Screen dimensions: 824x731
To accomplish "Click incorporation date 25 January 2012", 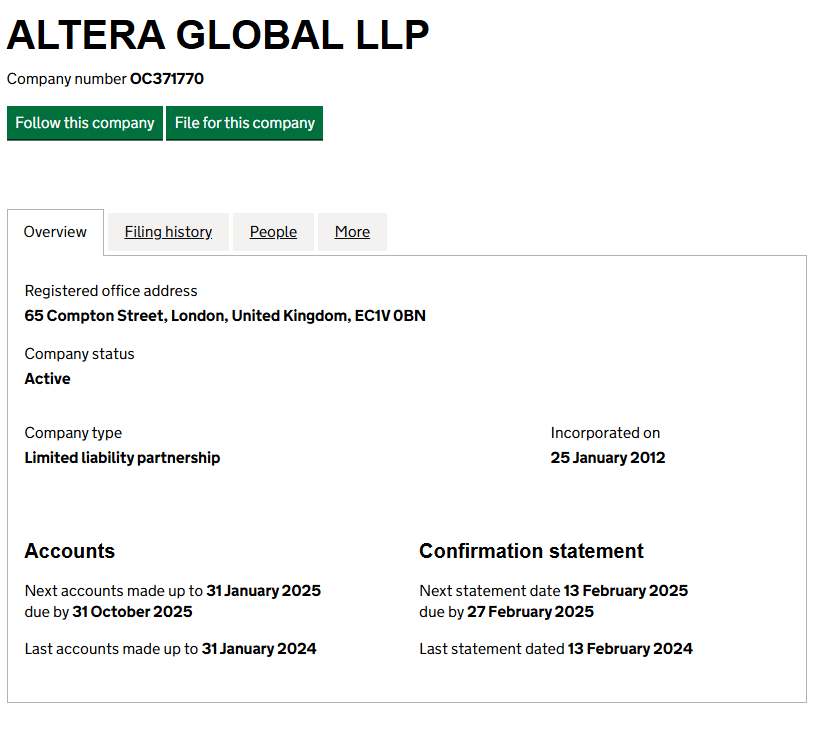I will tap(608, 458).
